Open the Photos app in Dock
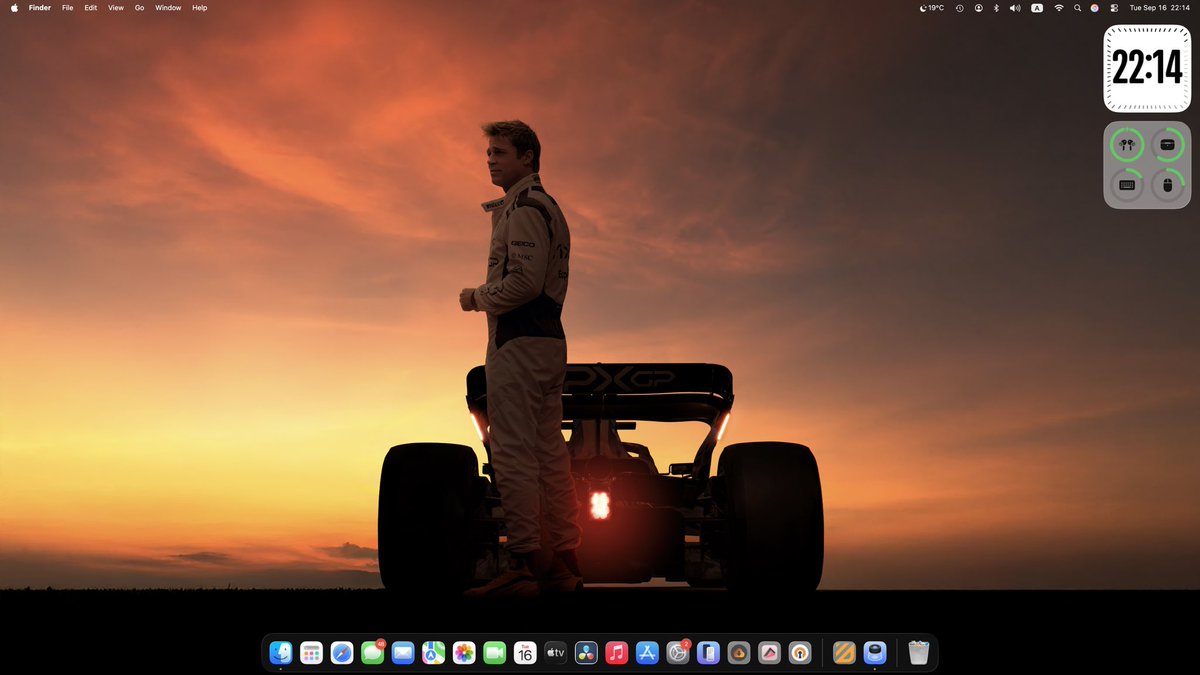 [x=464, y=653]
